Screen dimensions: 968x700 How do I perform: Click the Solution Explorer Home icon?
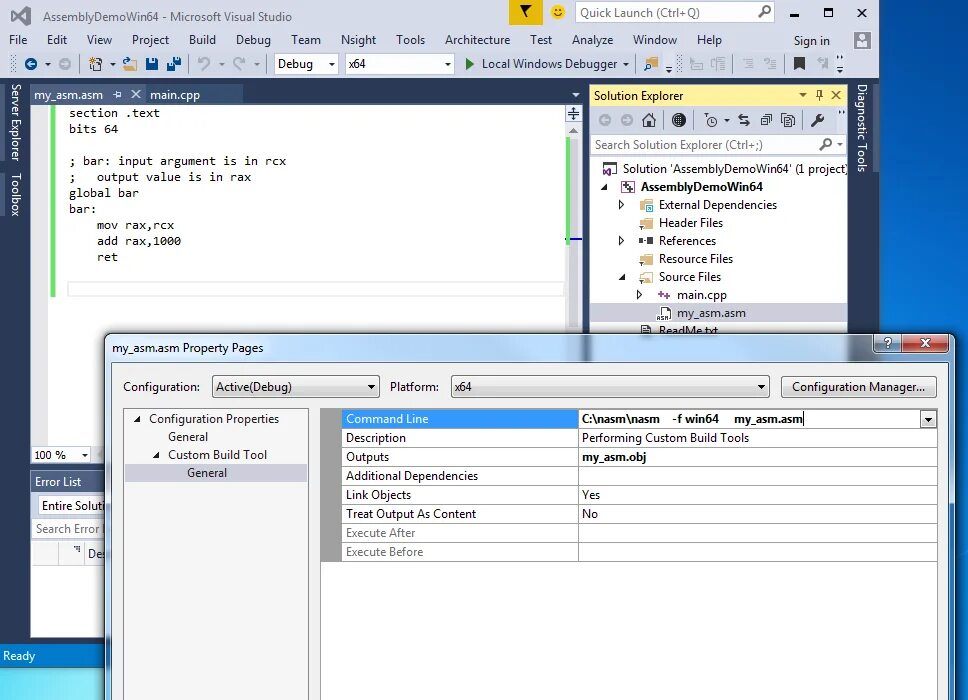649,120
